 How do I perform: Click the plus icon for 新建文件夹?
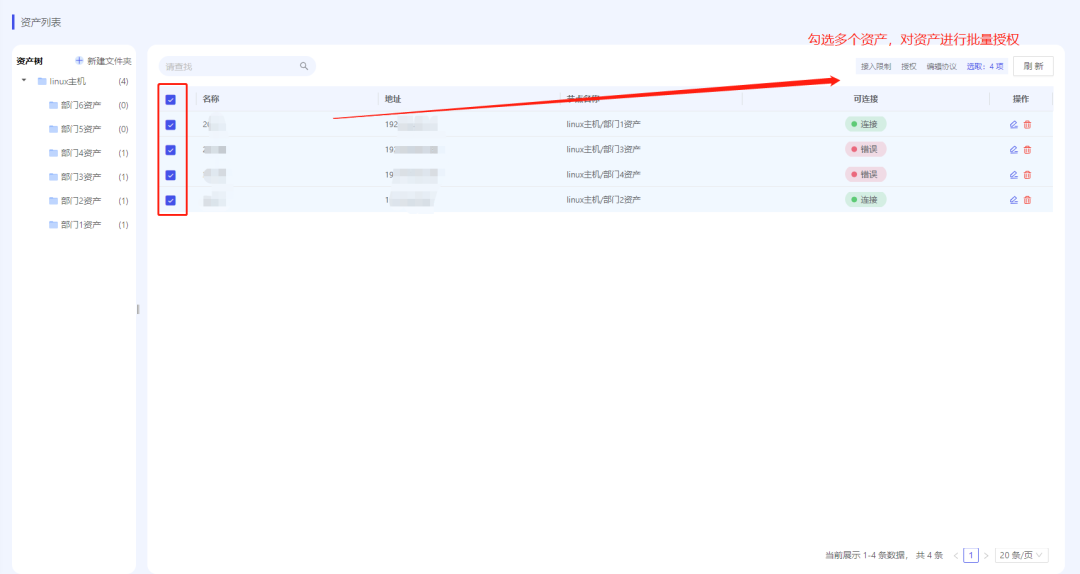point(79,61)
